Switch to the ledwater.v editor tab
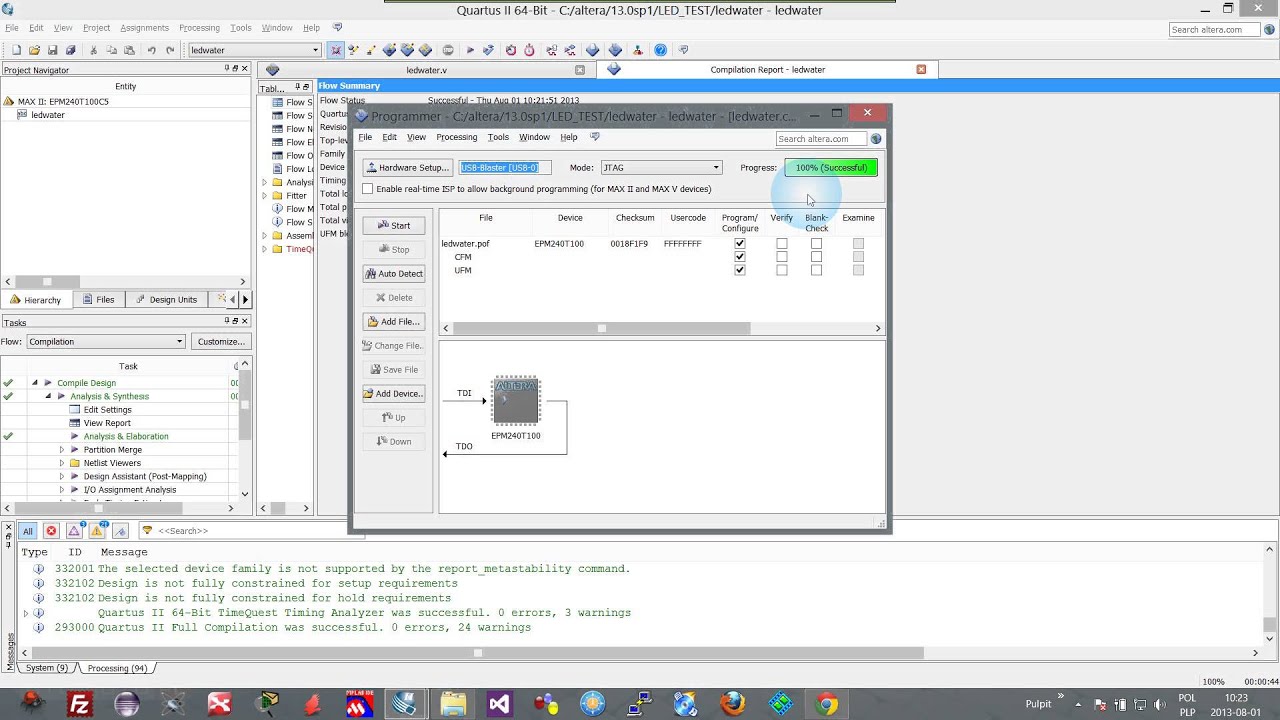Screen dimensions: 1280x720 [427, 70]
